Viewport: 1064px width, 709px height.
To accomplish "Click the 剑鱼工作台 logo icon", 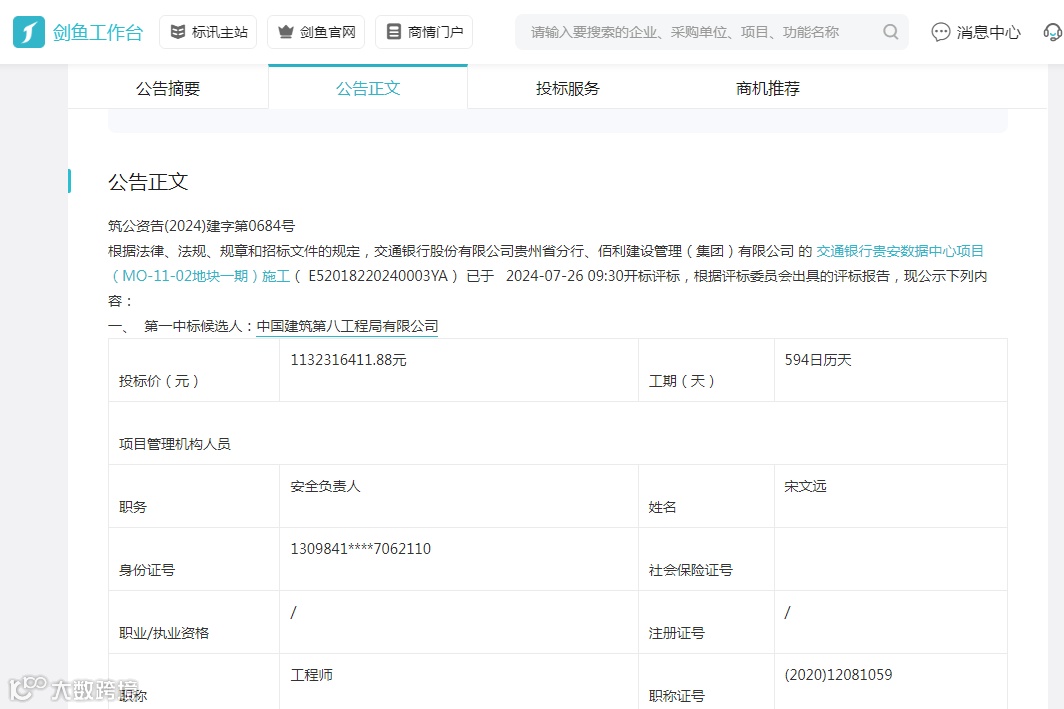I will pyautogui.click(x=28, y=32).
